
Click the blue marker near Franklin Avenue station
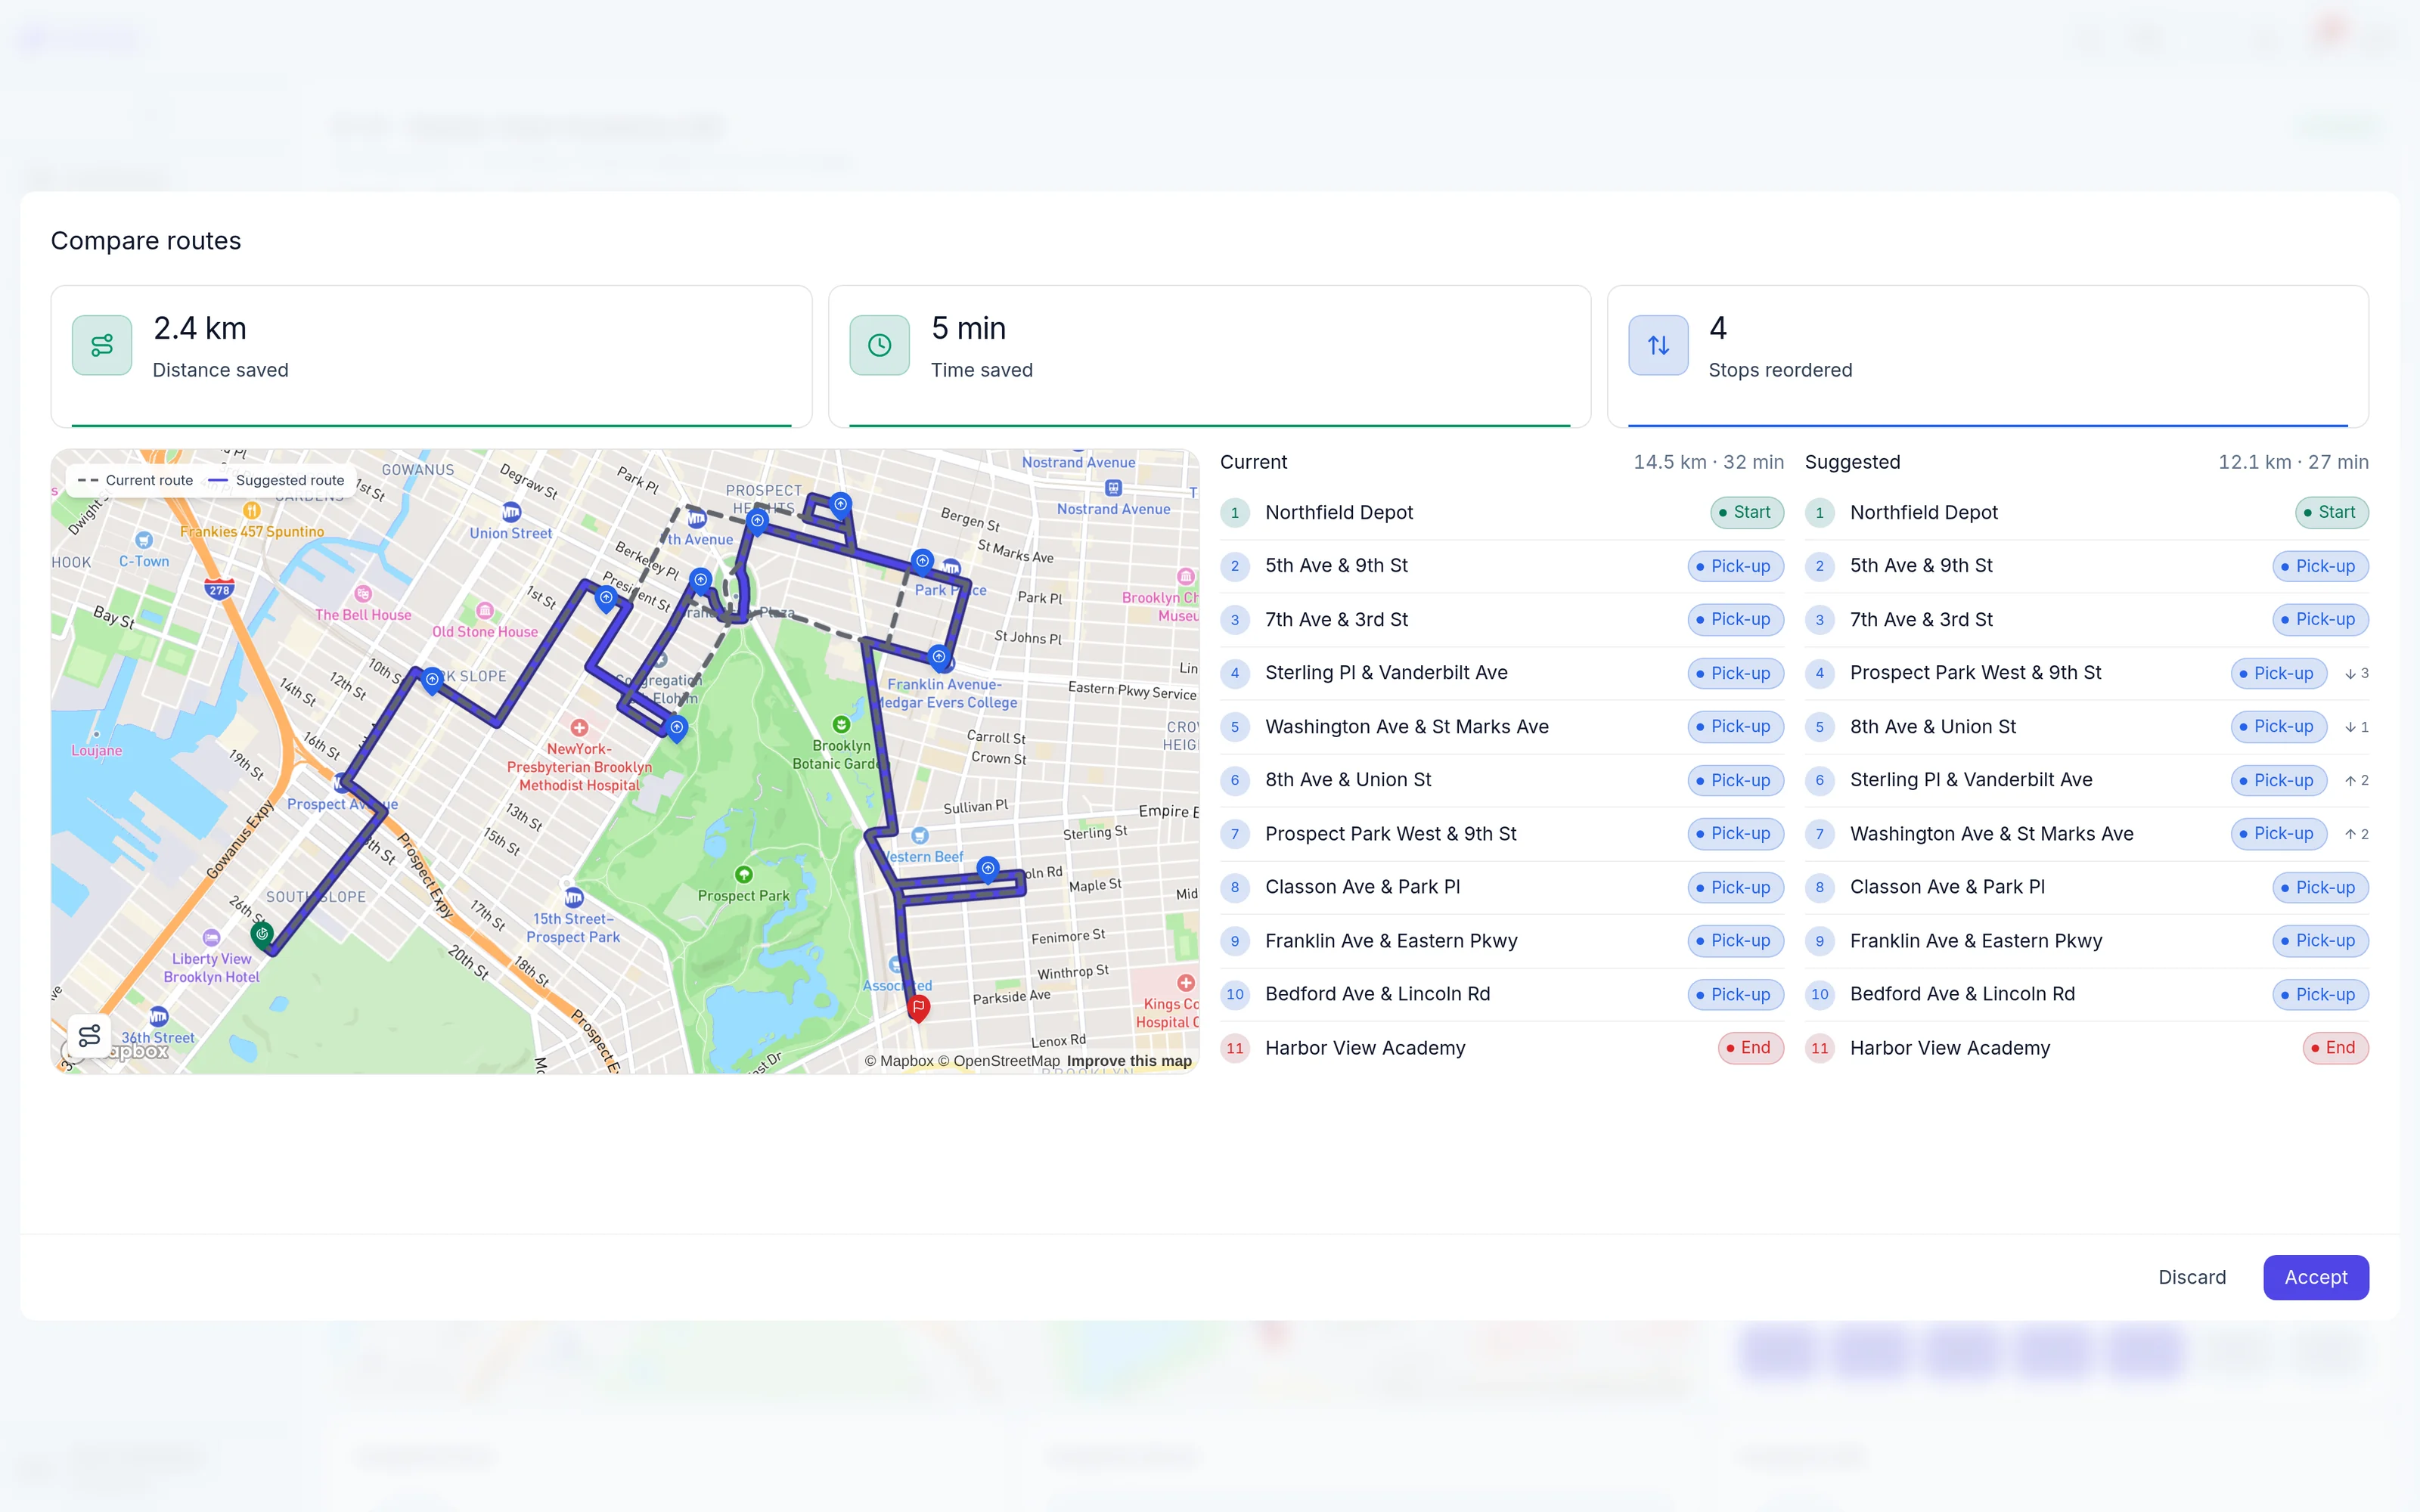click(939, 658)
